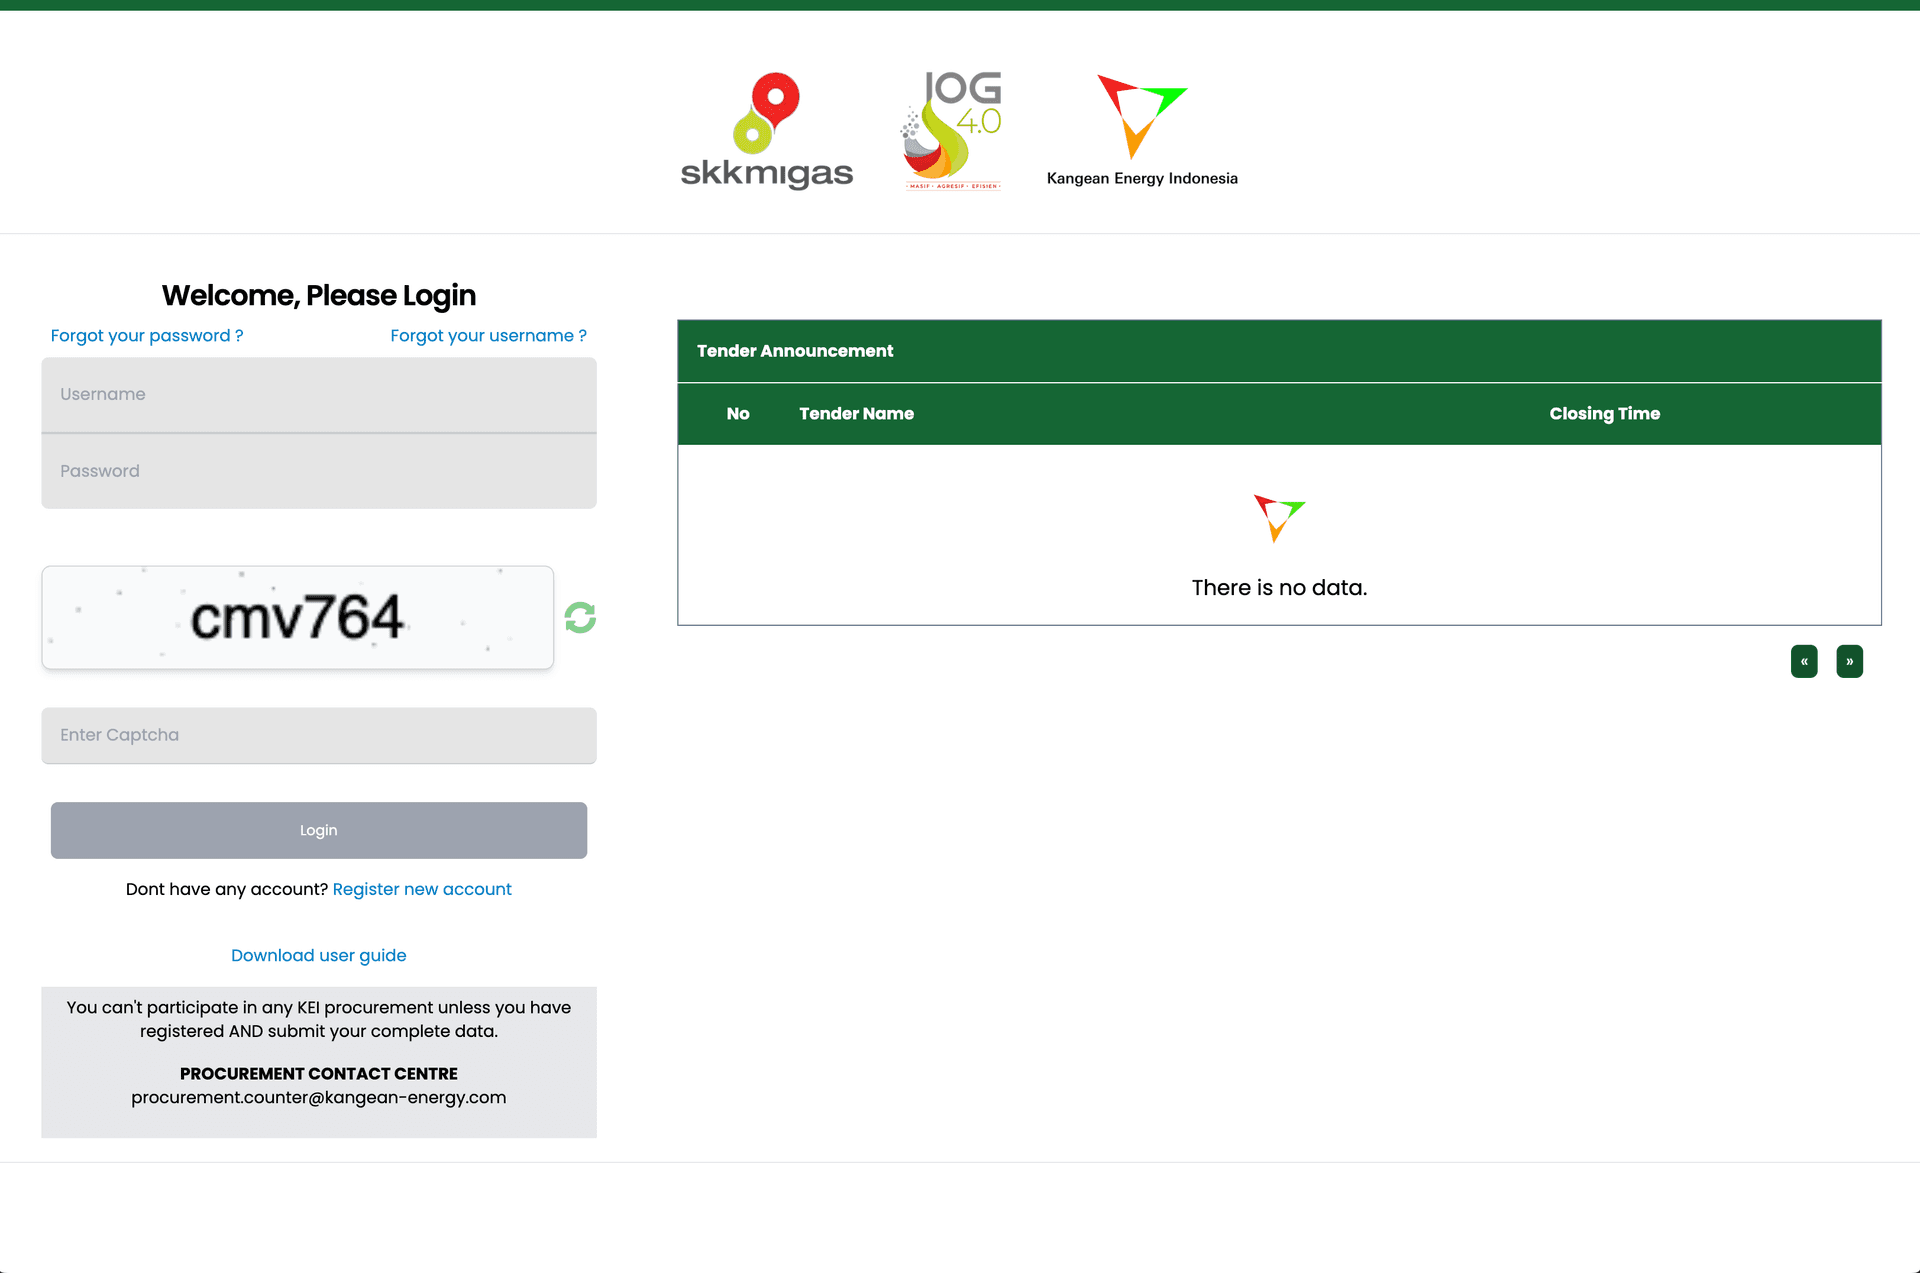Image resolution: width=1920 pixels, height=1273 pixels.
Task: Click the Closing Time column header
Action: click(x=1604, y=413)
